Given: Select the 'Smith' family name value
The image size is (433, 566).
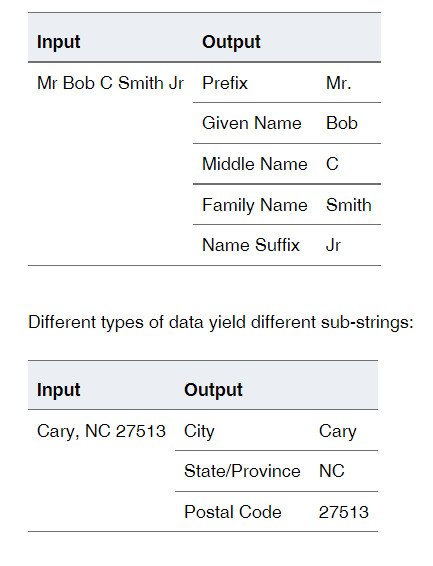Looking at the screenshot, I should click(x=349, y=205).
